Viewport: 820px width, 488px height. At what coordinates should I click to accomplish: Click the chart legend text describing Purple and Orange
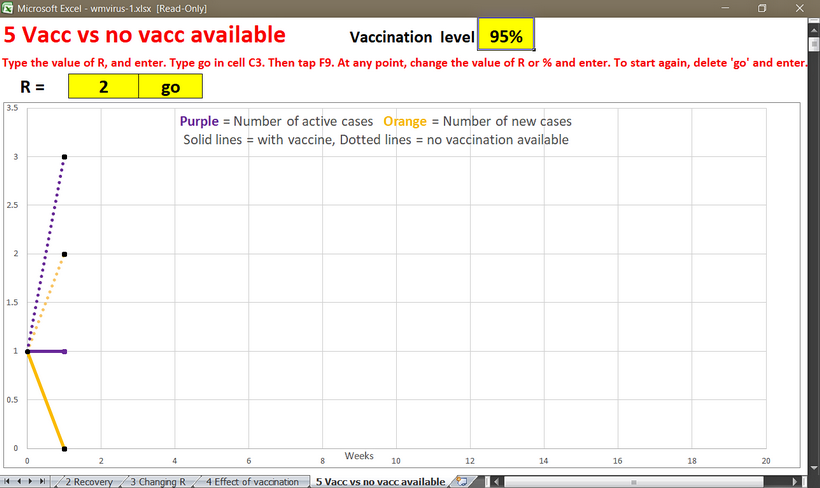coord(375,121)
